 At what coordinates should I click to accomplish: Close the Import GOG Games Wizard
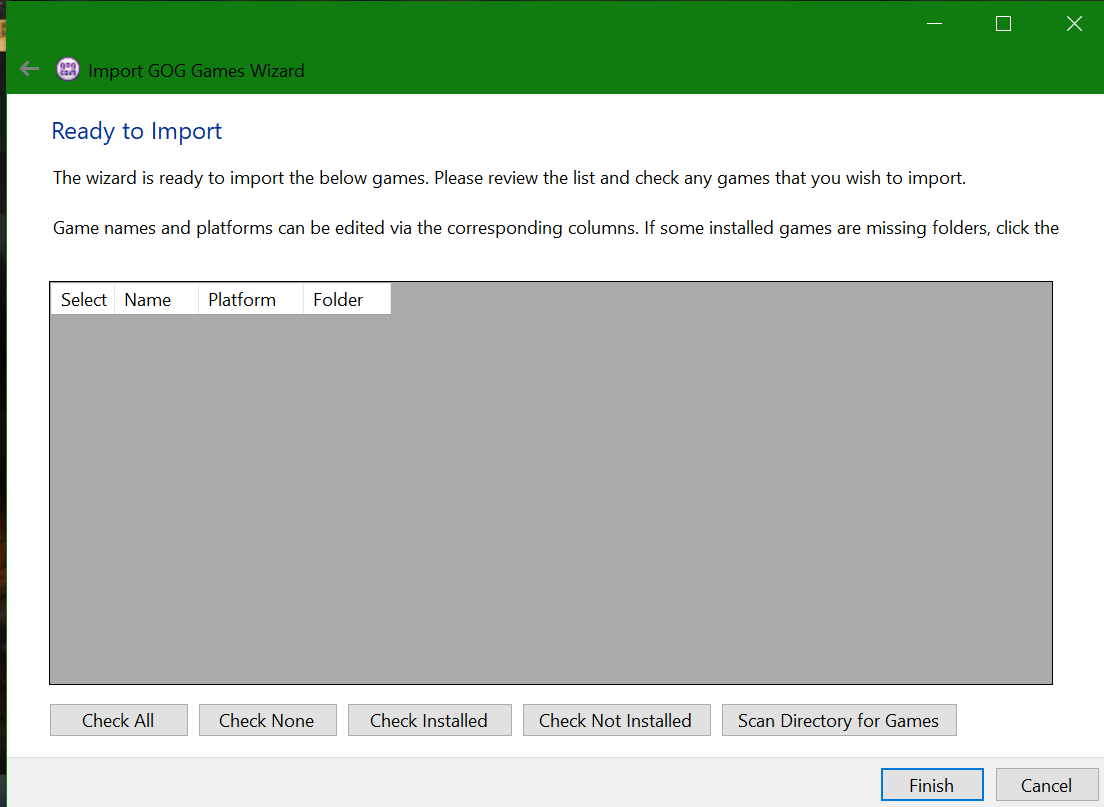pos(1074,24)
